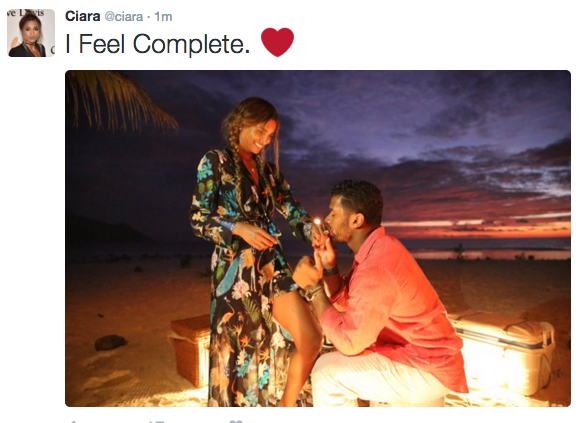Click the woman in floral dress
The image size is (580, 423).
(x=248, y=251)
